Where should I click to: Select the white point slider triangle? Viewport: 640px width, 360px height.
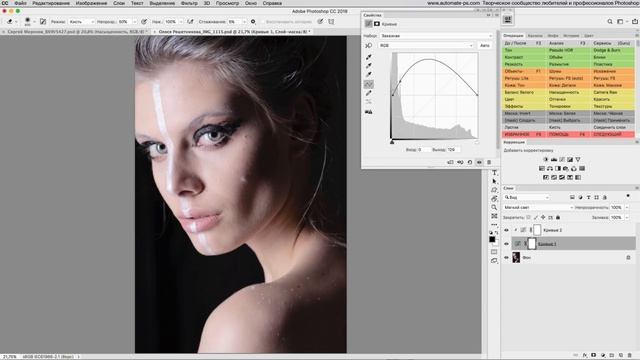pyautogui.click(x=477, y=142)
